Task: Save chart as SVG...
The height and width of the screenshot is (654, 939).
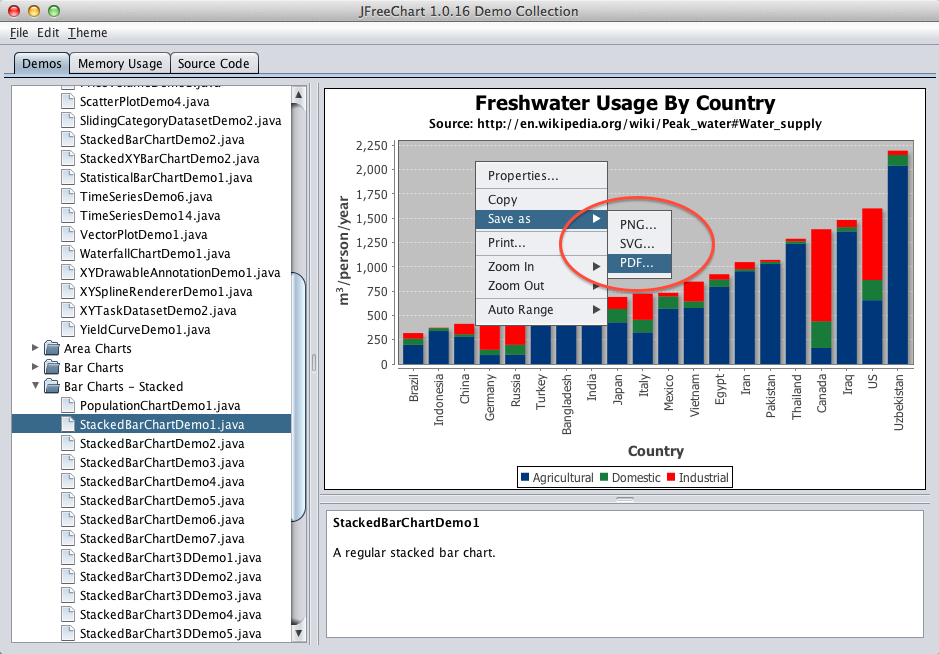Action: click(639, 244)
